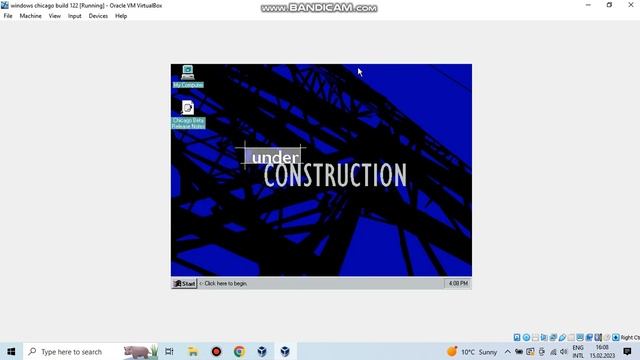Click the floppy drive indicator icon
The width and height of the screenshot is (640, 360).
point(535,337)
